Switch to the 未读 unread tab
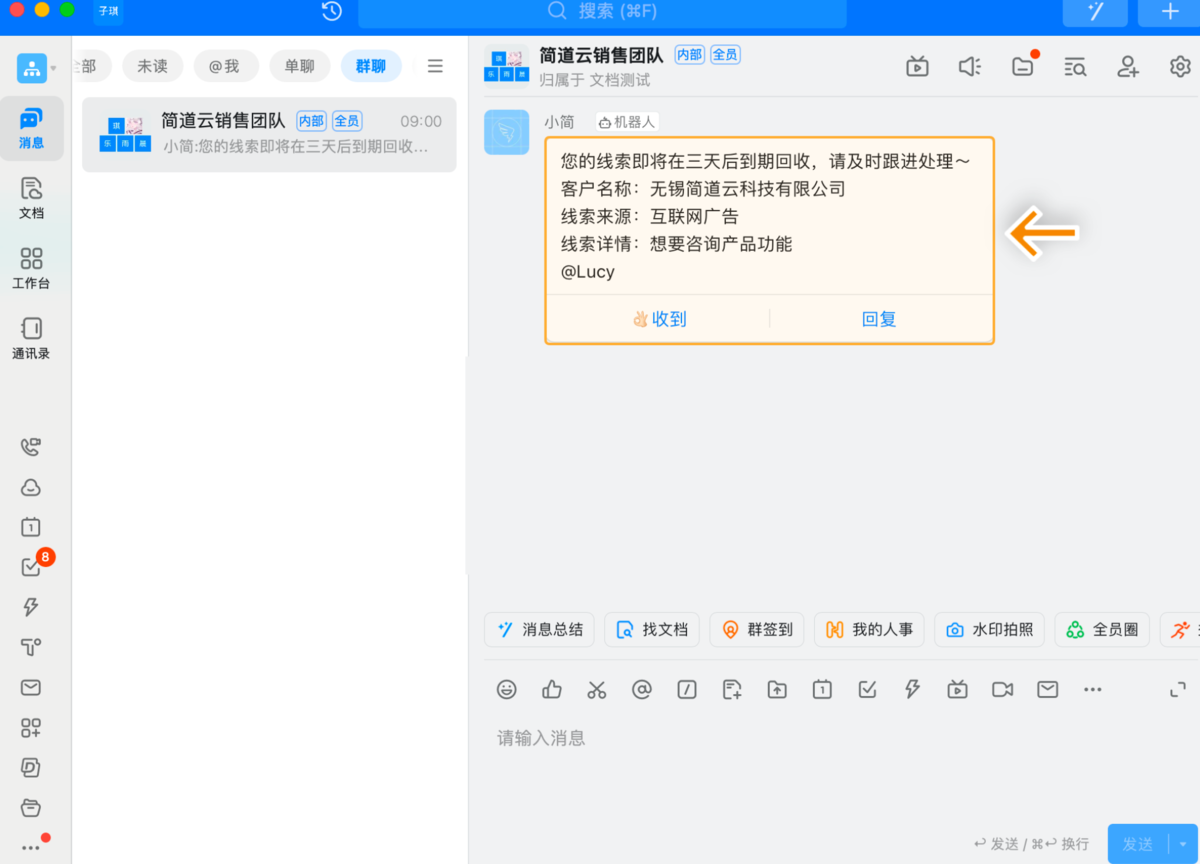 (x=152, y=65)
